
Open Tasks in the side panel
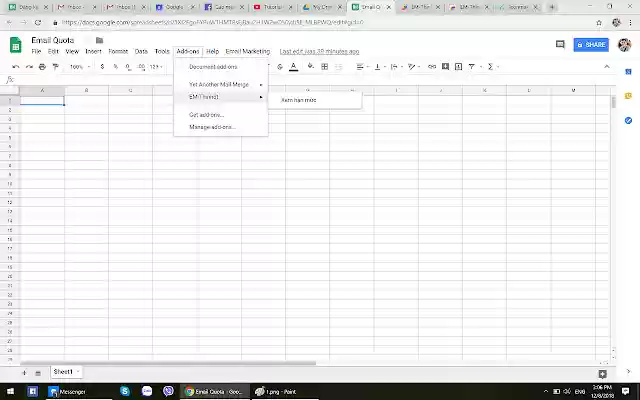[x=628, y=120]
